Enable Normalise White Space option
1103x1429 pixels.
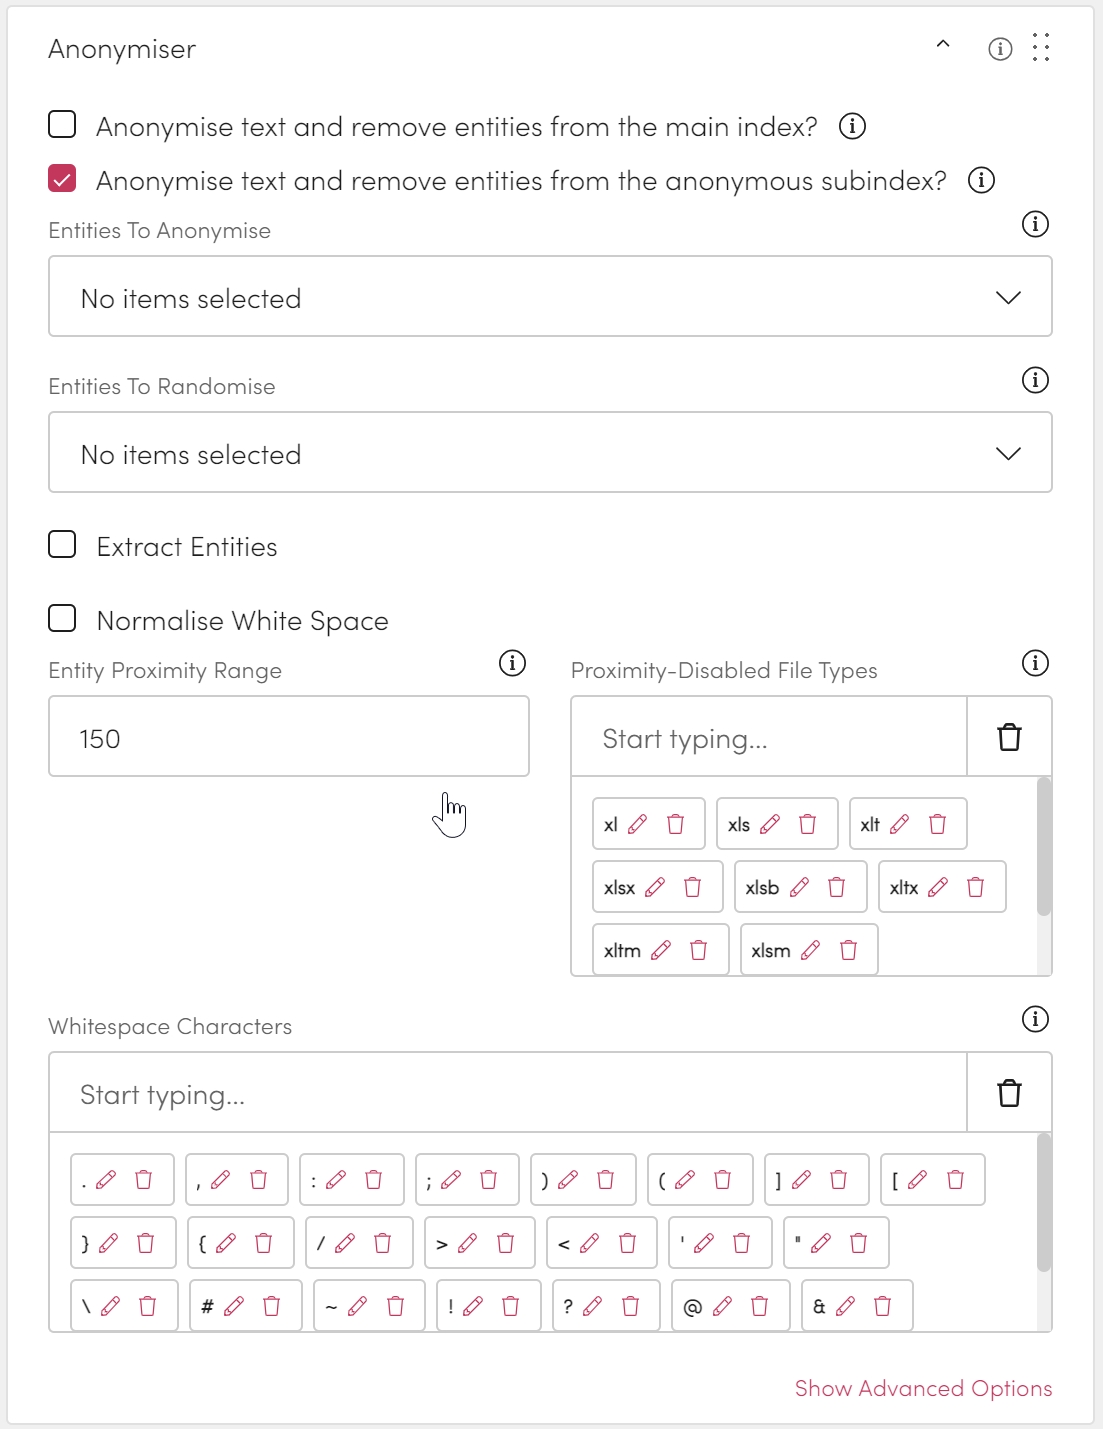click(62, 619)
